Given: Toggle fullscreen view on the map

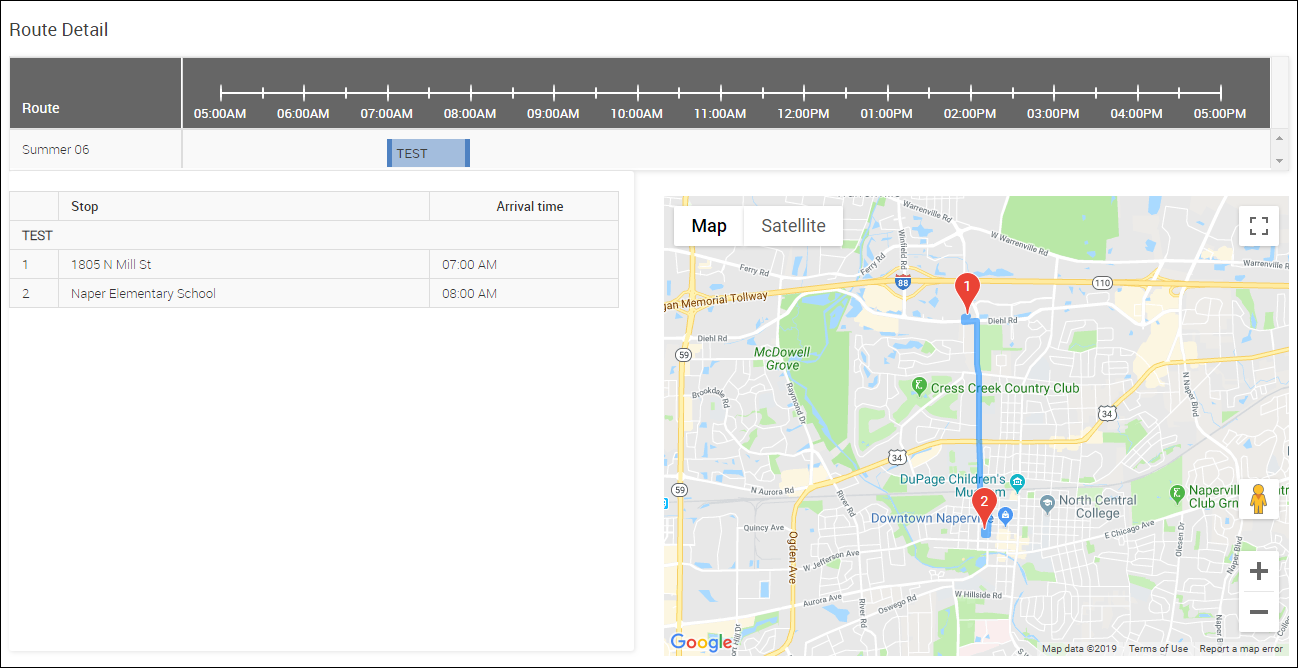Looking at the screenshot, I should point(1258,226).
